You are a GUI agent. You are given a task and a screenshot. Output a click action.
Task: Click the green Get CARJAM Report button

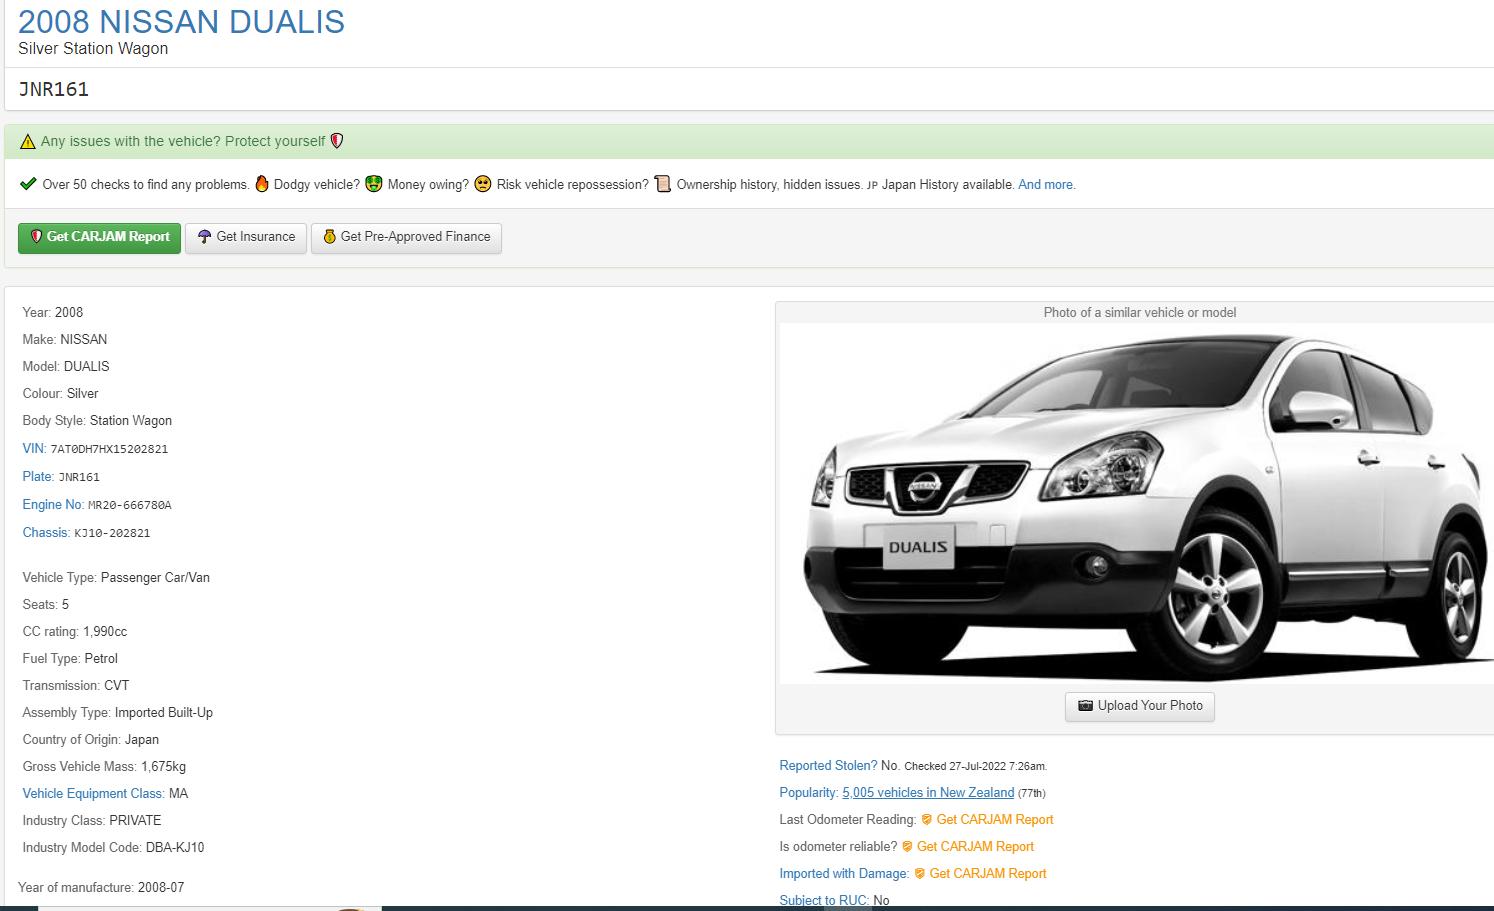pos(99,238)
